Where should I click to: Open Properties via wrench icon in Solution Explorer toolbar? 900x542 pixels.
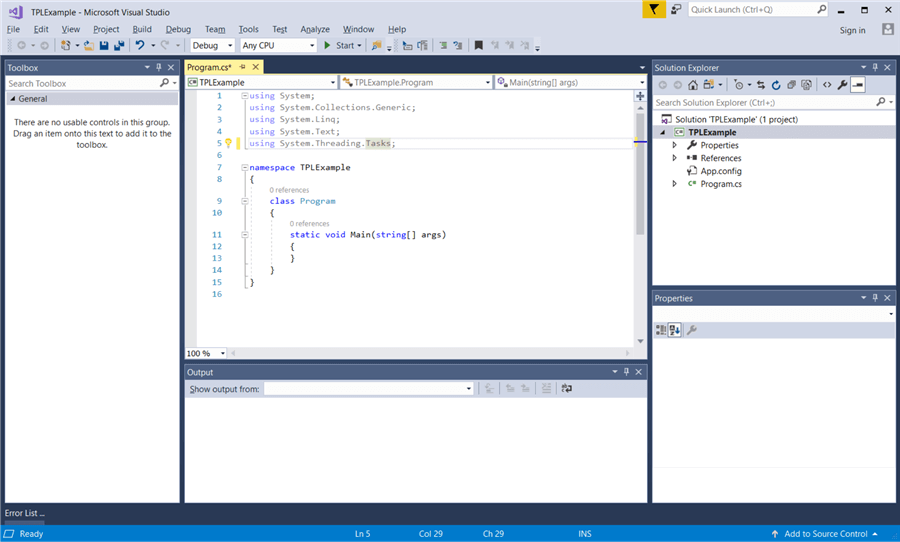842,85
